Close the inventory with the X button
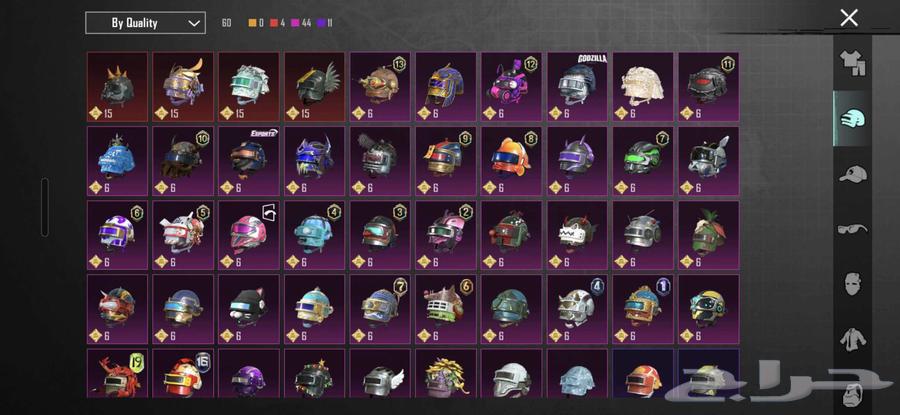Image resolution: width=900 pixels, height=415 pixels. point(849,18)
